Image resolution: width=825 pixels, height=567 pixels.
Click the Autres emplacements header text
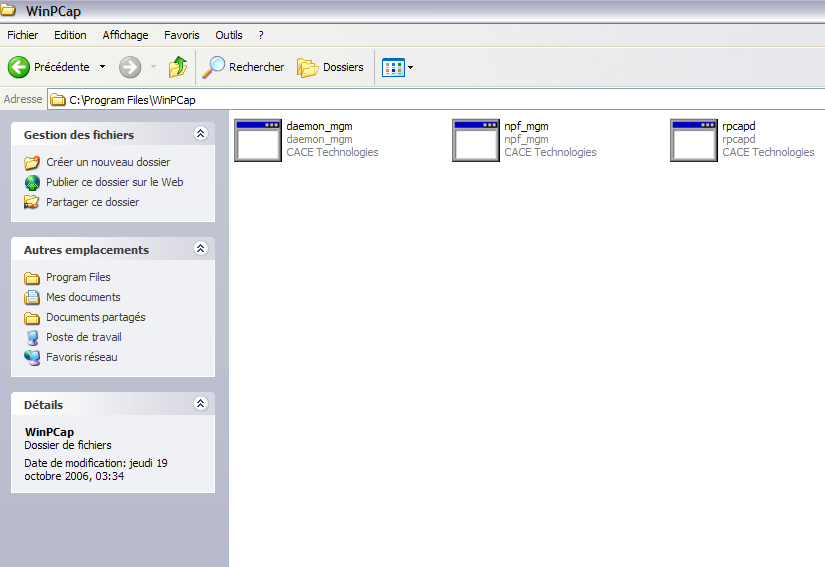86,250
